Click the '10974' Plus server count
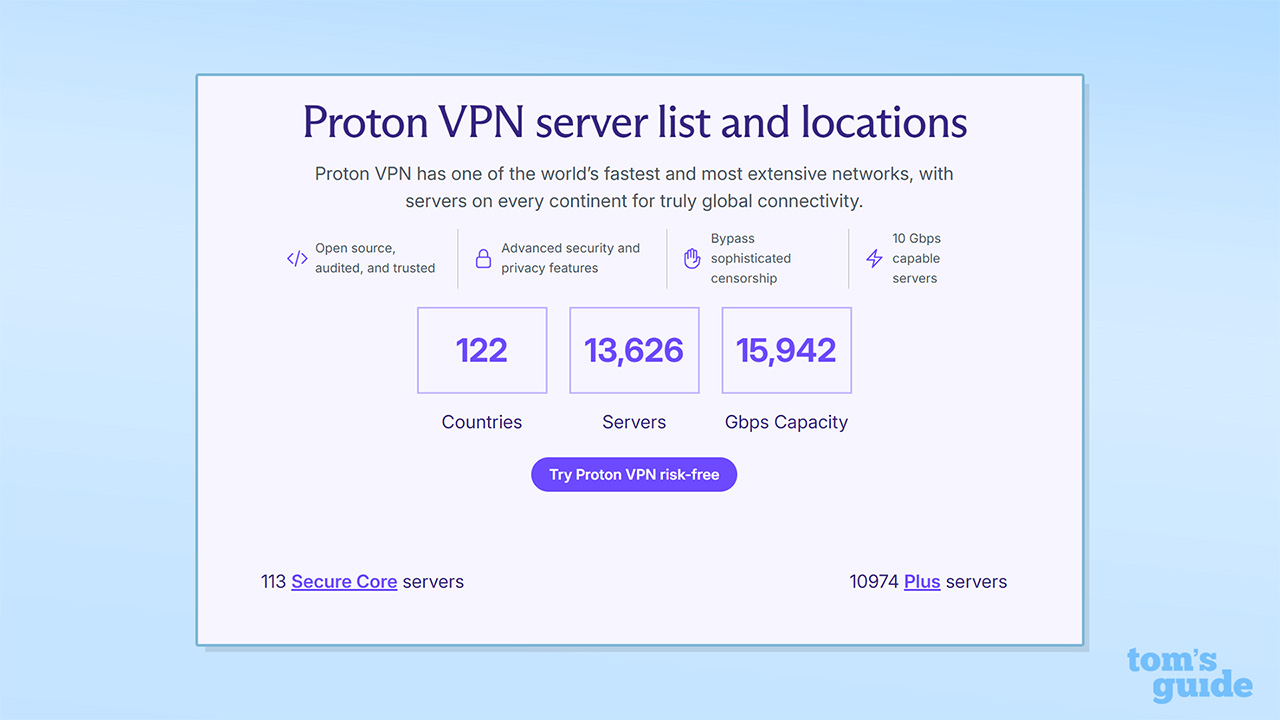 coord(874,582)
